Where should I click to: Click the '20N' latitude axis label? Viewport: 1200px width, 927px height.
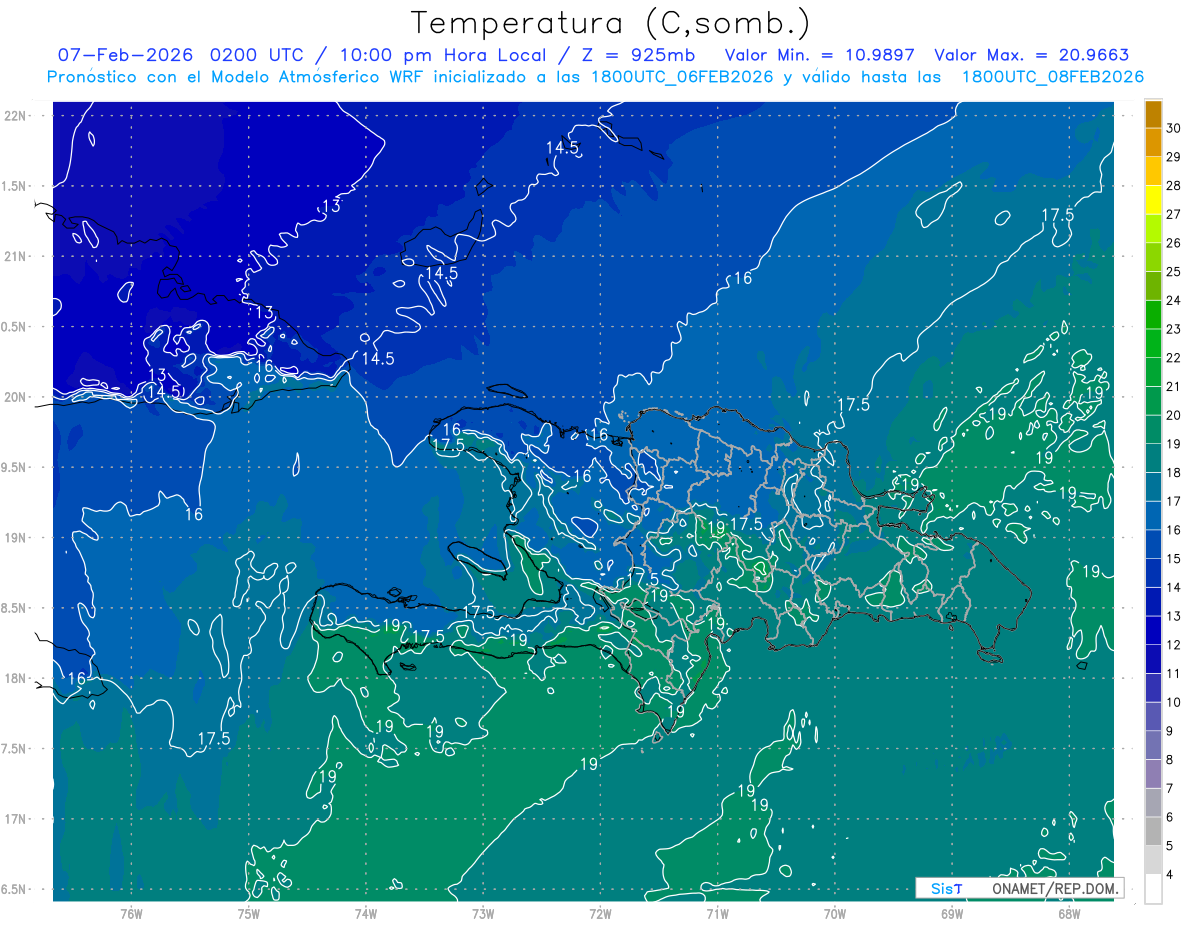[x=17, y=397]
